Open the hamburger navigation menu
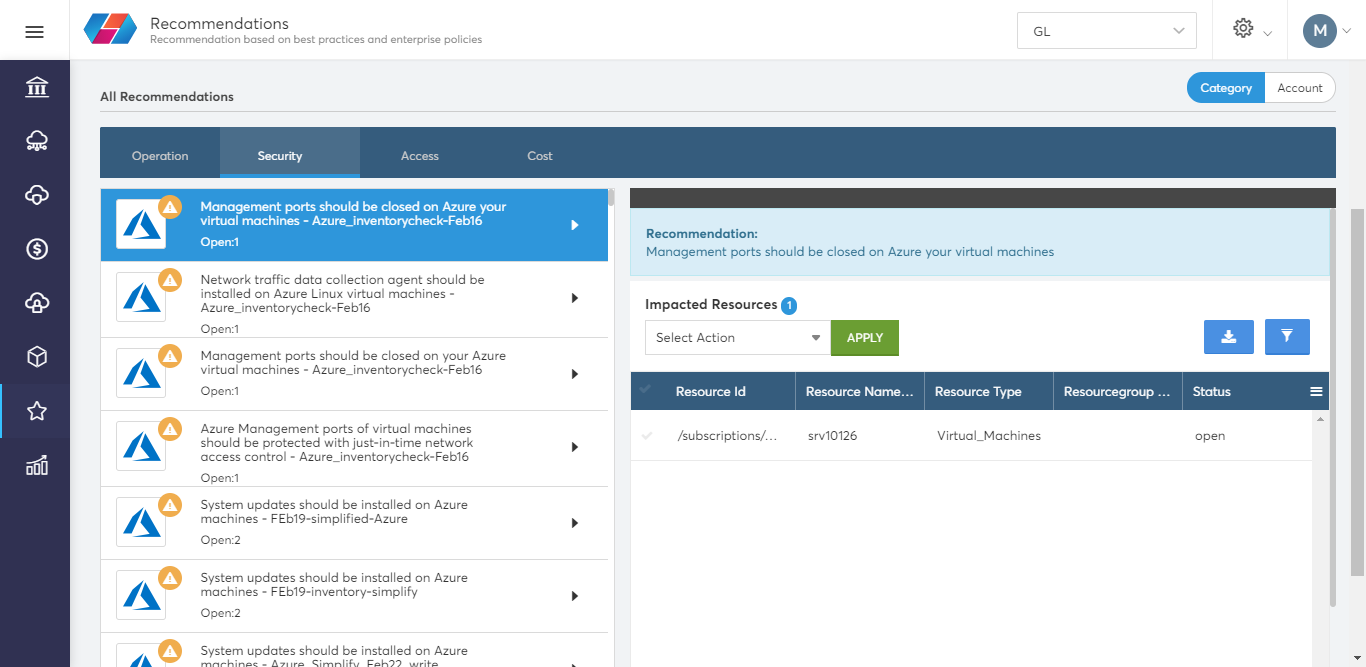 click(34, 31)
